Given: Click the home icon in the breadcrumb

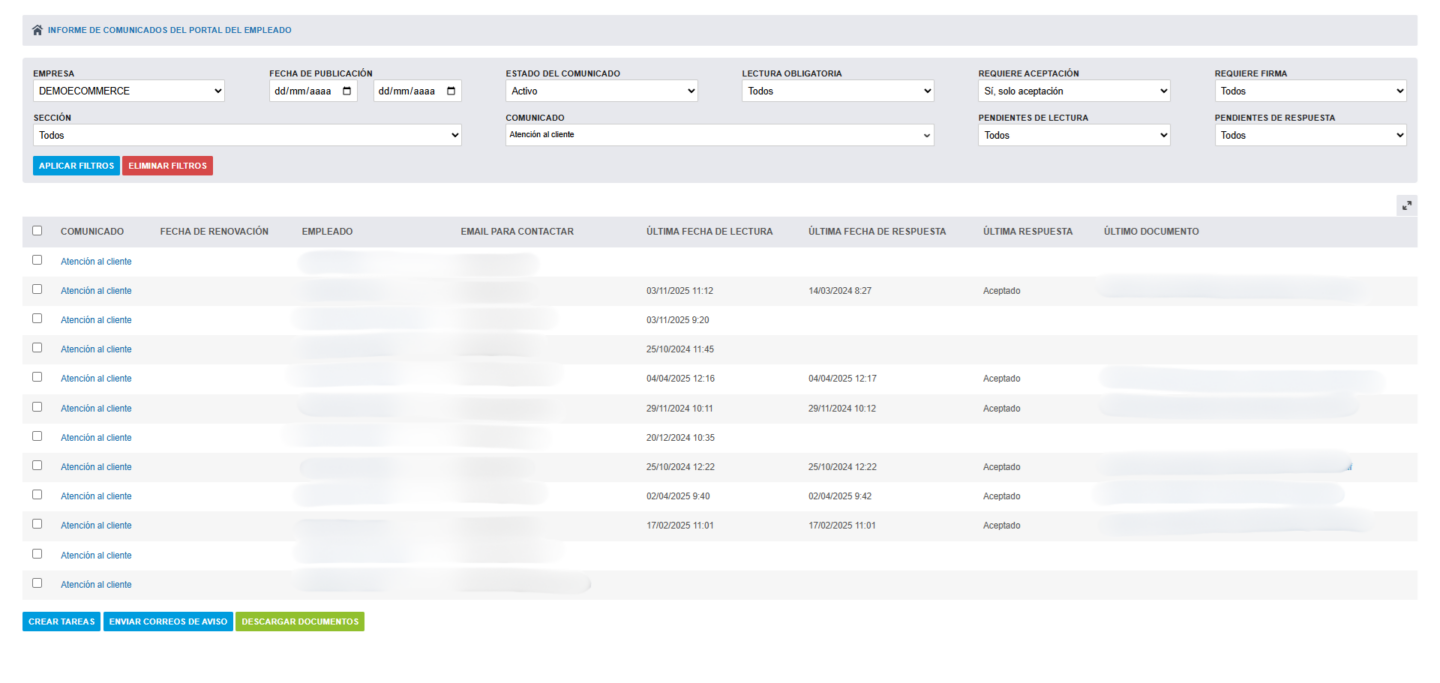Looking at the screenshot, I should [x=37, y=30].
